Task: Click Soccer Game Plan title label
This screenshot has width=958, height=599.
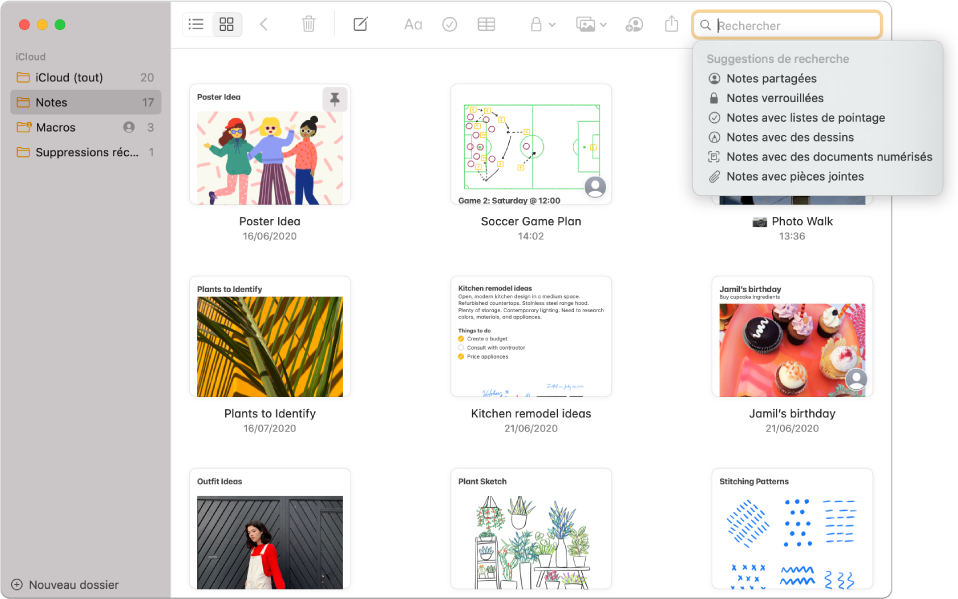Action: (531, 221)
